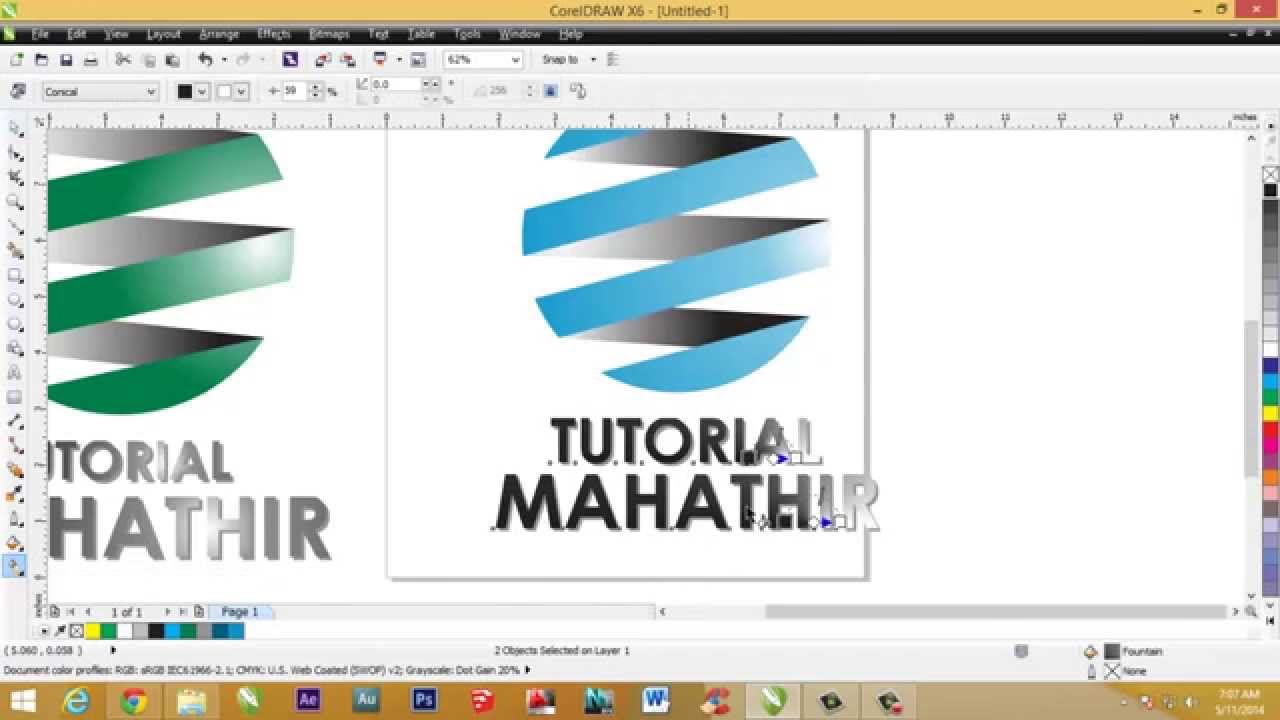Click the Import icon
This screenshot has width=1280, height=720.
click(322, 60)
